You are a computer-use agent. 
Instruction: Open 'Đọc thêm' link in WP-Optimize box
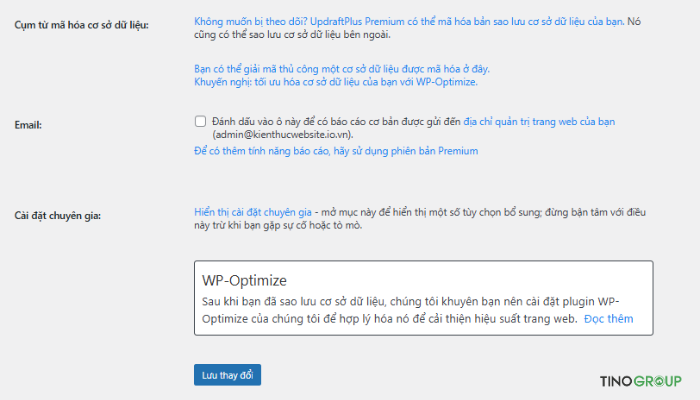(x=608, y=319)
